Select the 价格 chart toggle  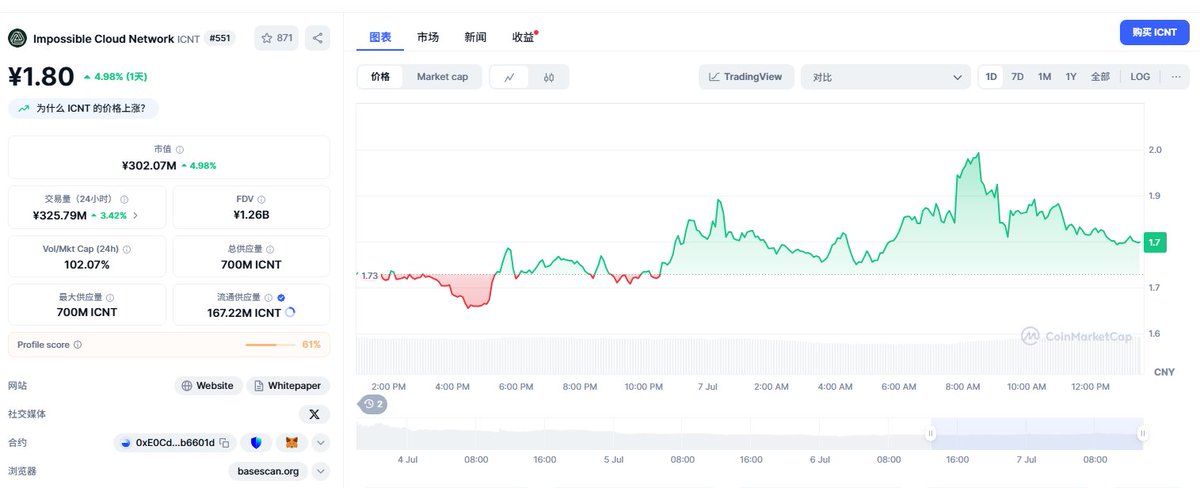[x=381, y=77]
